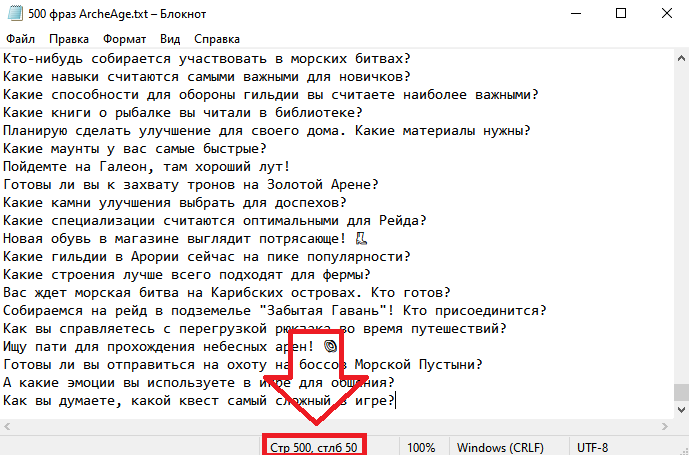Open the Правка menu

coord(68,40)
